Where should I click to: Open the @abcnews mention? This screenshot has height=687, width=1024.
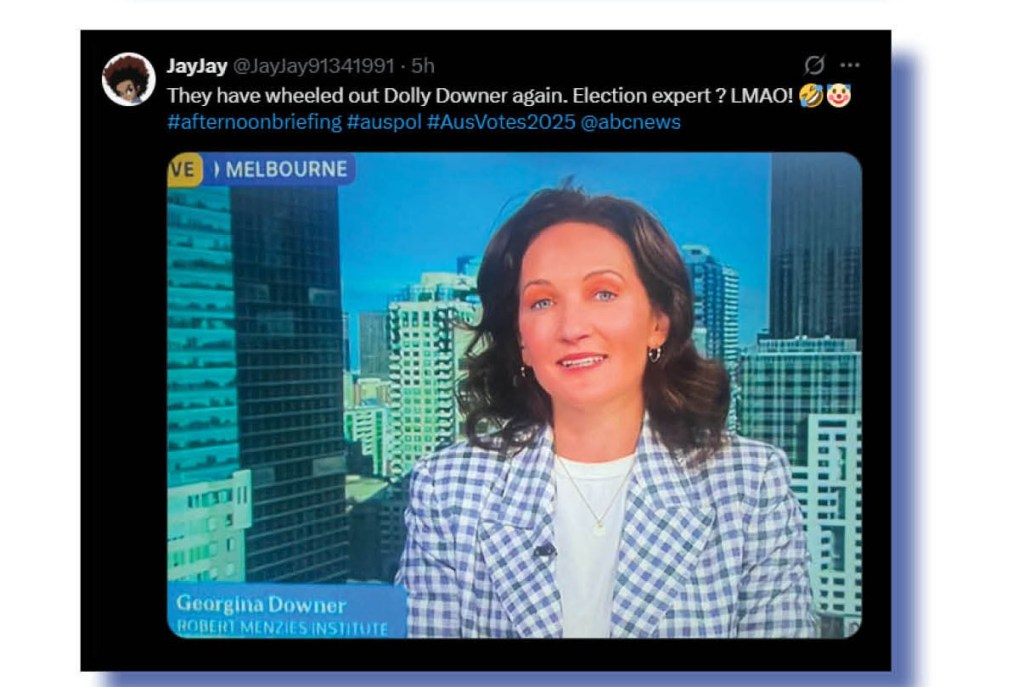pyautogui.click(x=630, y=122)
